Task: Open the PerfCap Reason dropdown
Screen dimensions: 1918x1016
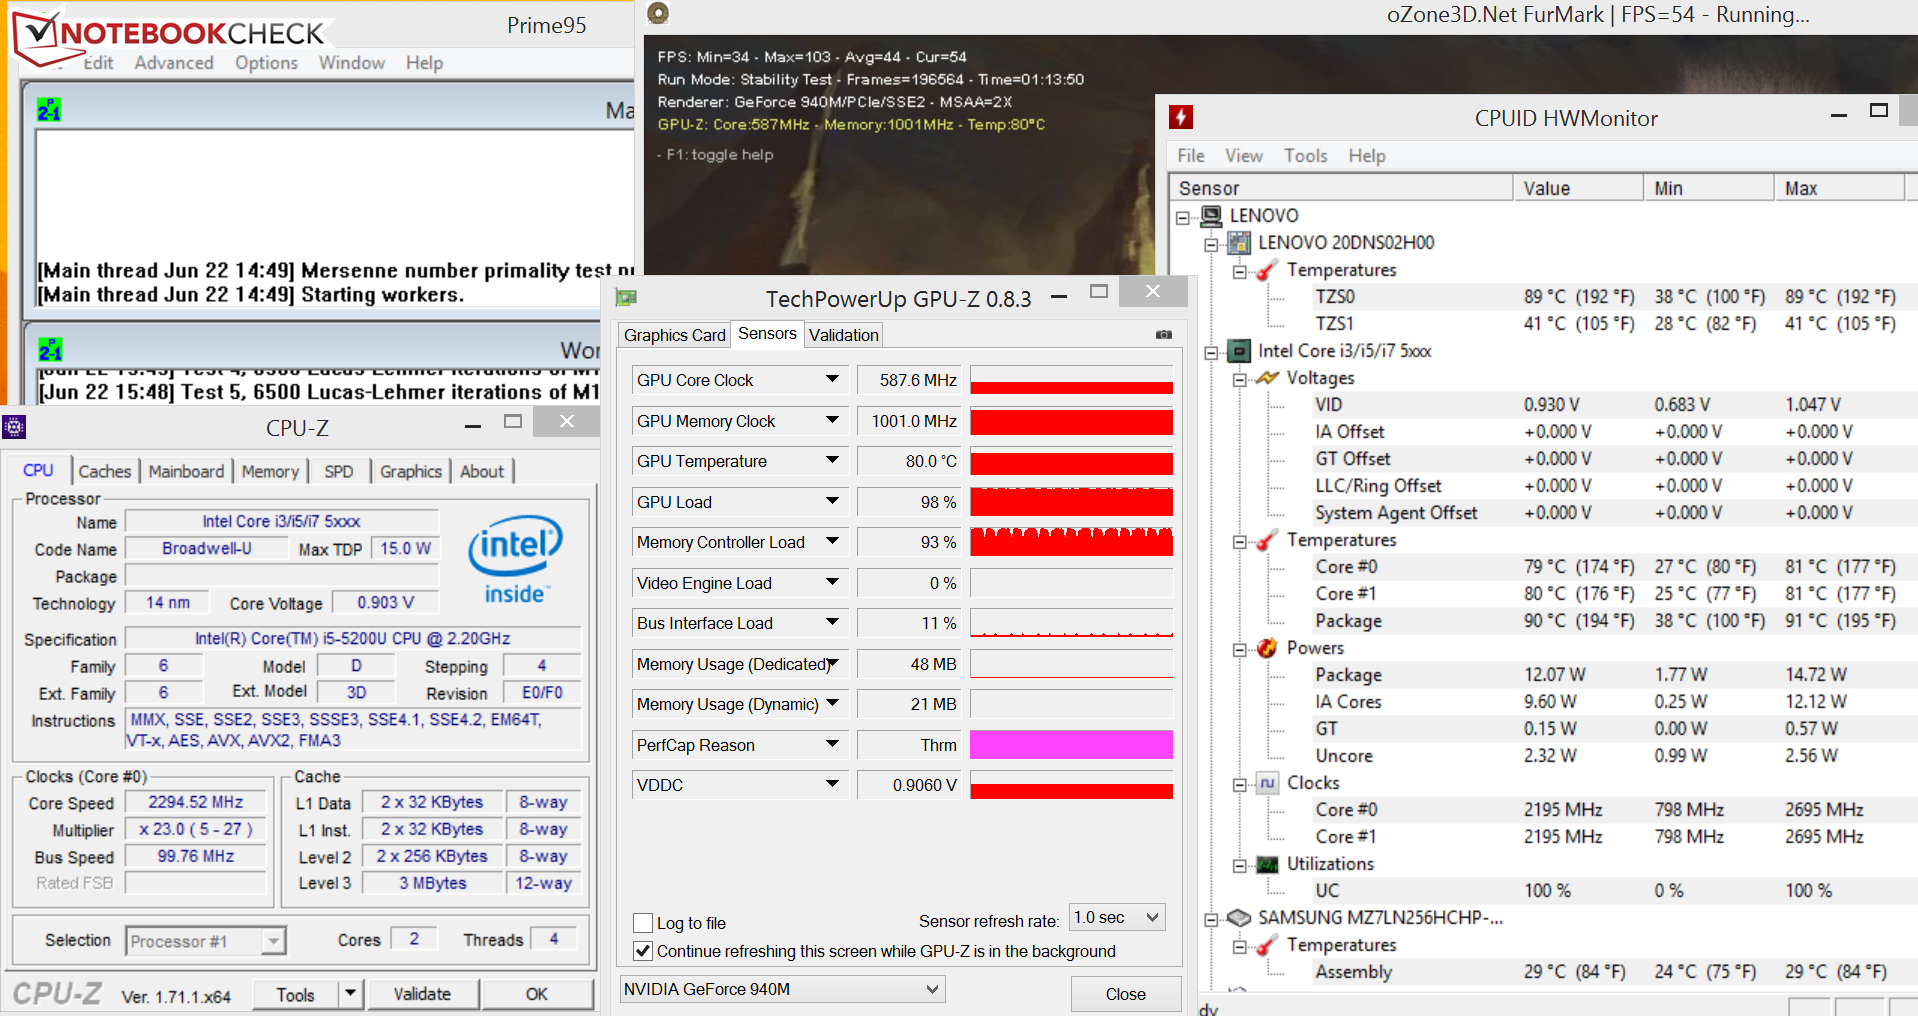Action: click(832, 745)
